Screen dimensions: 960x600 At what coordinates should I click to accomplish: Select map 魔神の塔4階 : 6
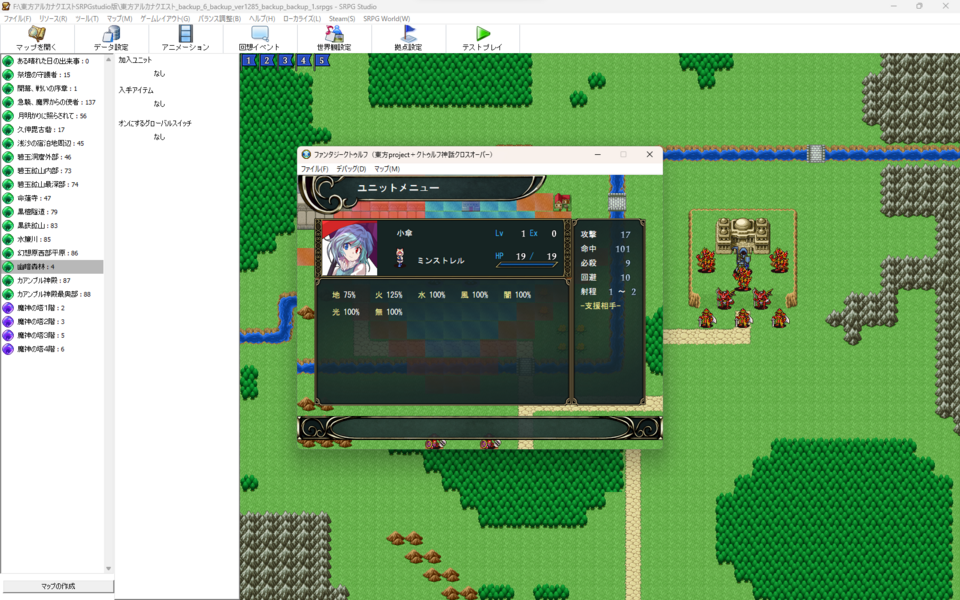pyautogui.click(x=52, y=349)
